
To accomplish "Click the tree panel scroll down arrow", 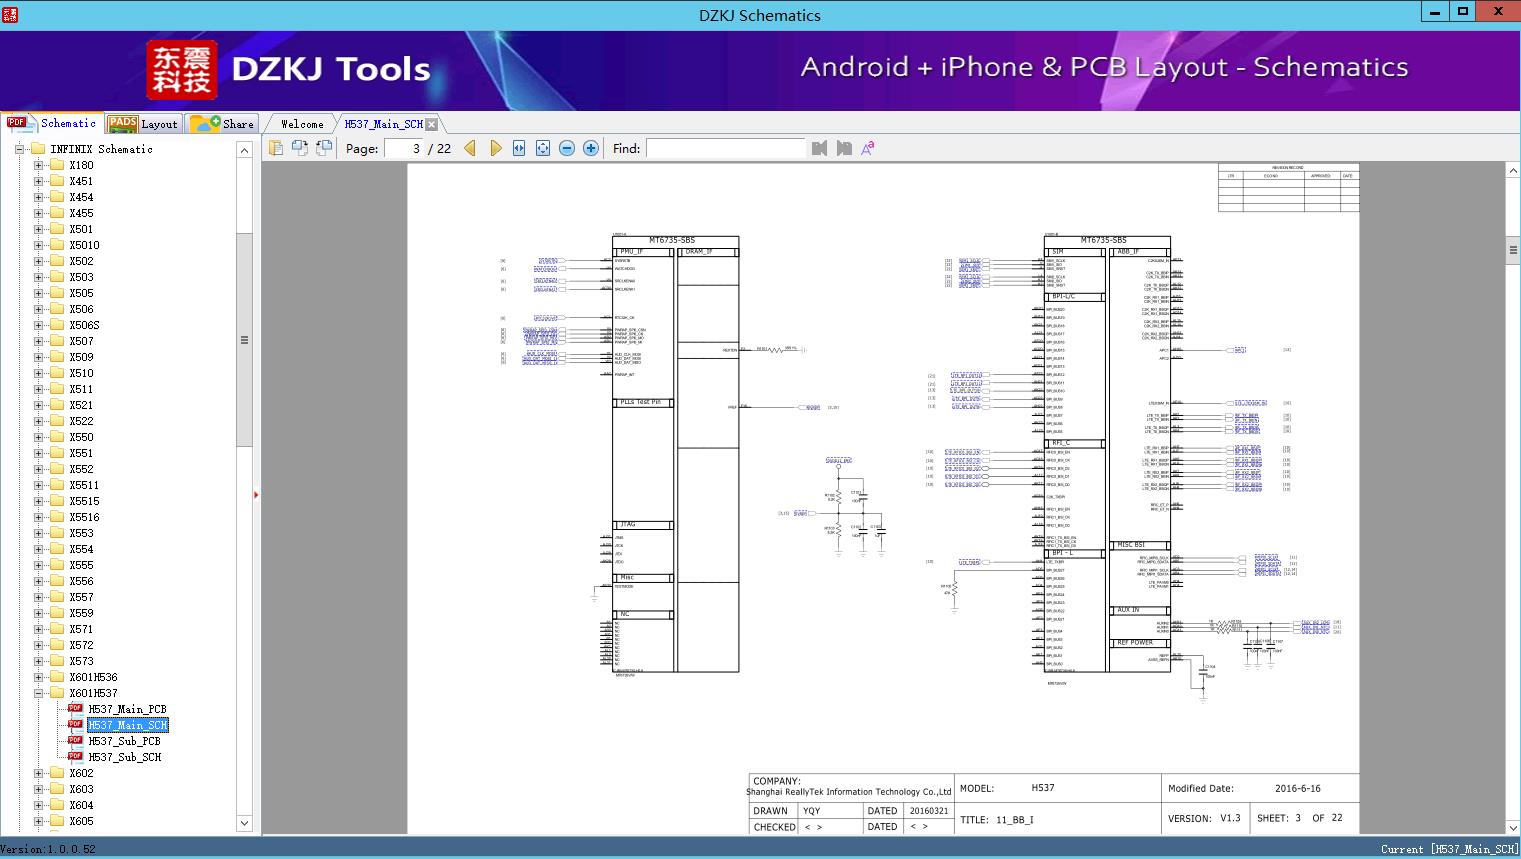I will (244, 823).
